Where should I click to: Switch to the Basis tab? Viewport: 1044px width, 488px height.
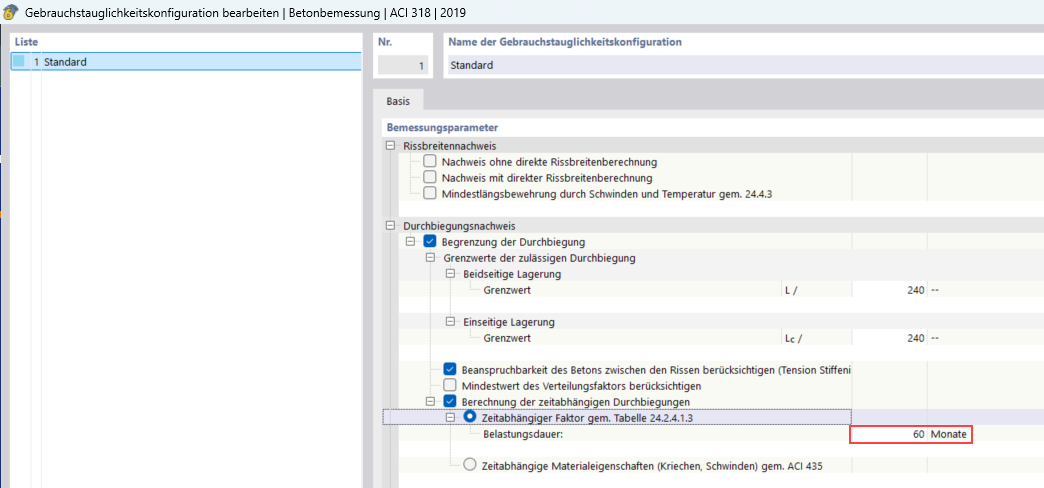[x=398, y=102]
